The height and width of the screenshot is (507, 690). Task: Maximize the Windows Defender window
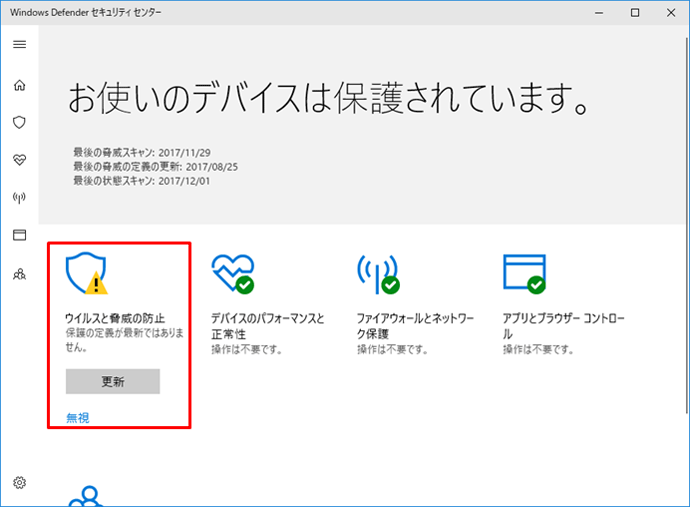pos(635,13)
